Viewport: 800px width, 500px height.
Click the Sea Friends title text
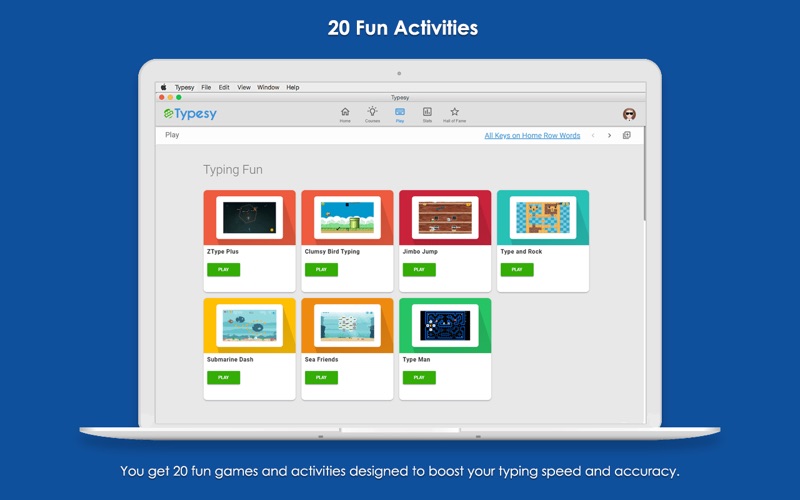(321, 360)
